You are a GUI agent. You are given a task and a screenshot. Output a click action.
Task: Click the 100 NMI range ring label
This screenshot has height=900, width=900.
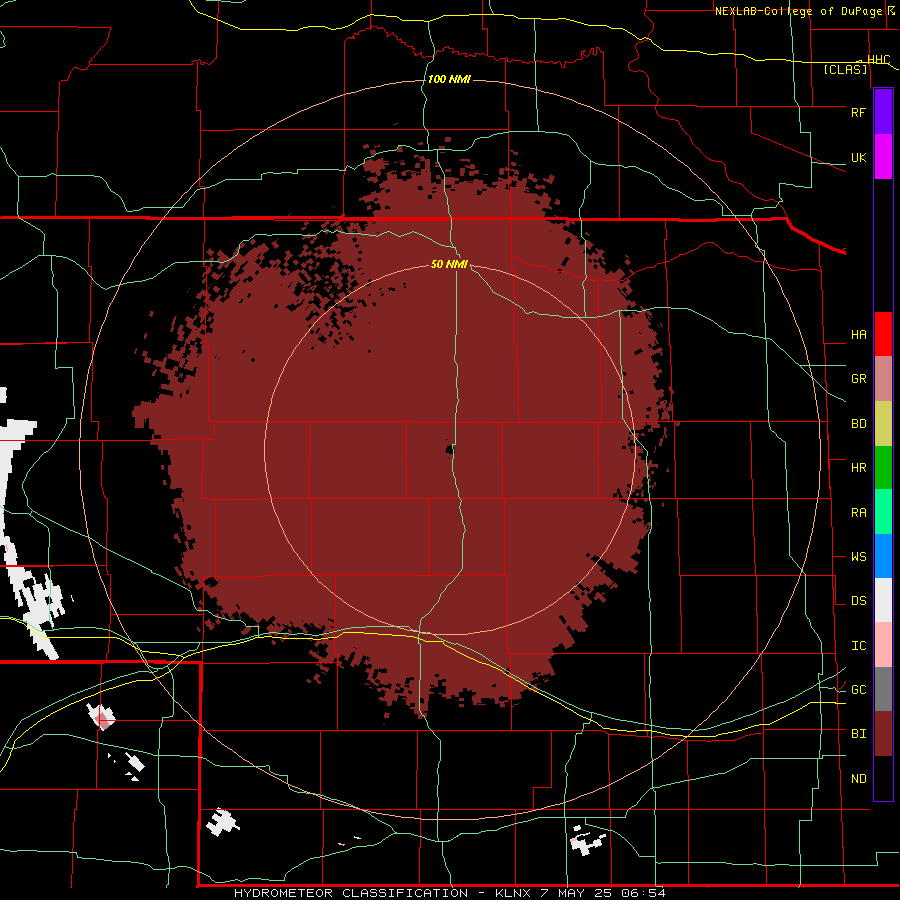click(x=449, y=79)
